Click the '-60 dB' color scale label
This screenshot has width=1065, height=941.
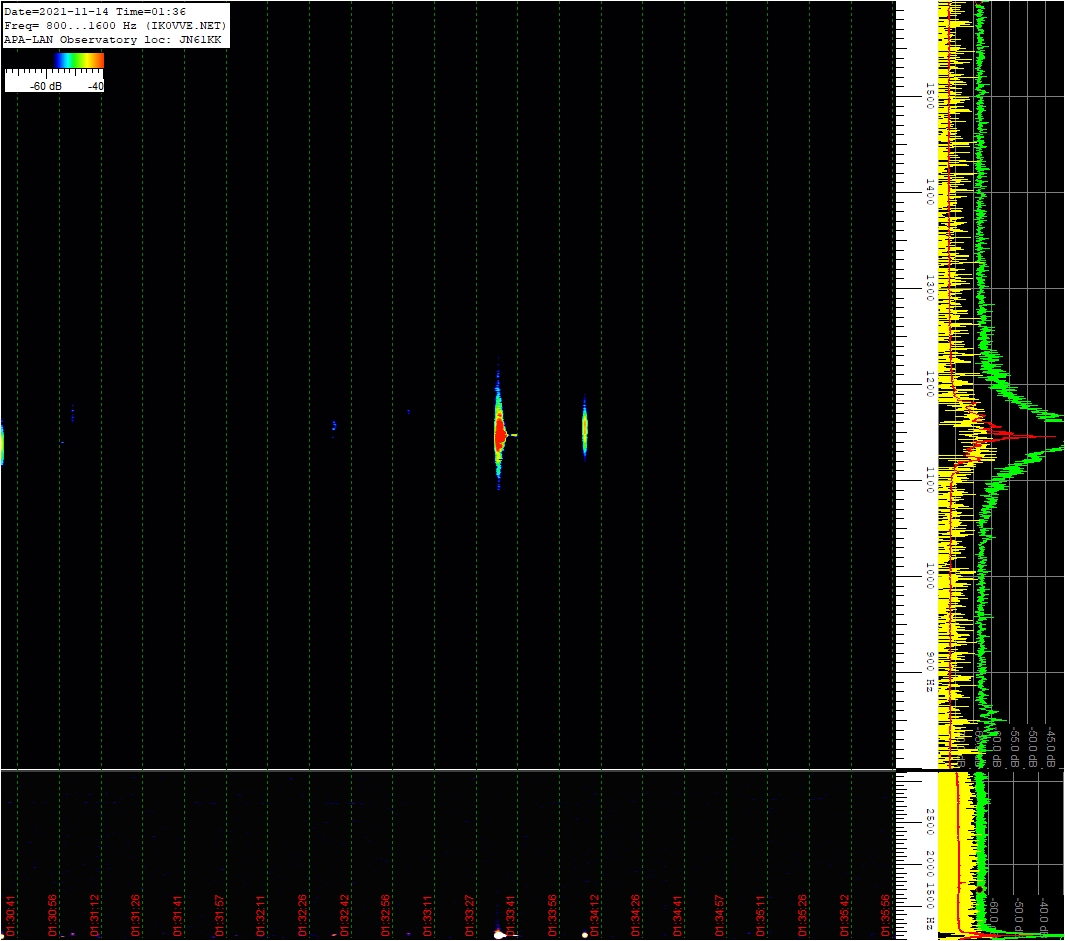point(46,86)
